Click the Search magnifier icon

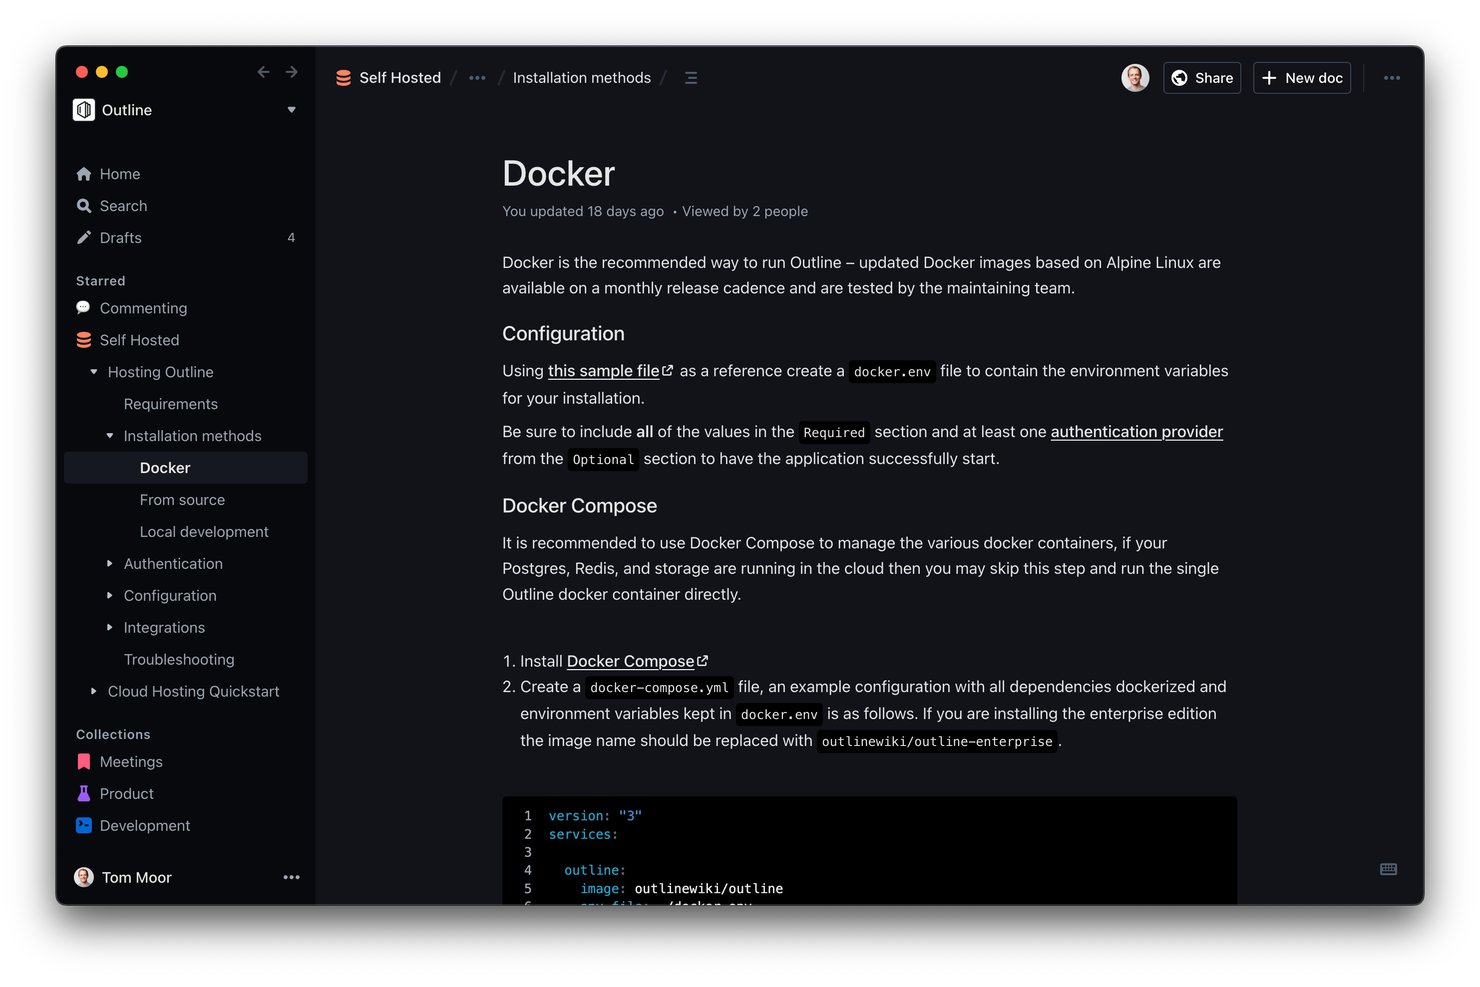tap(84, 206)
